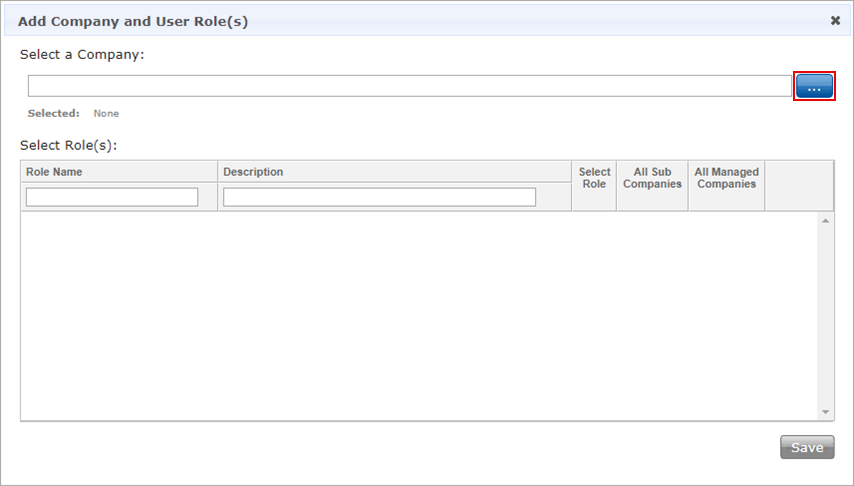Click the Selected: None status text
The width and height of the screenshot is (854, 486).
[x=73, y=113]
